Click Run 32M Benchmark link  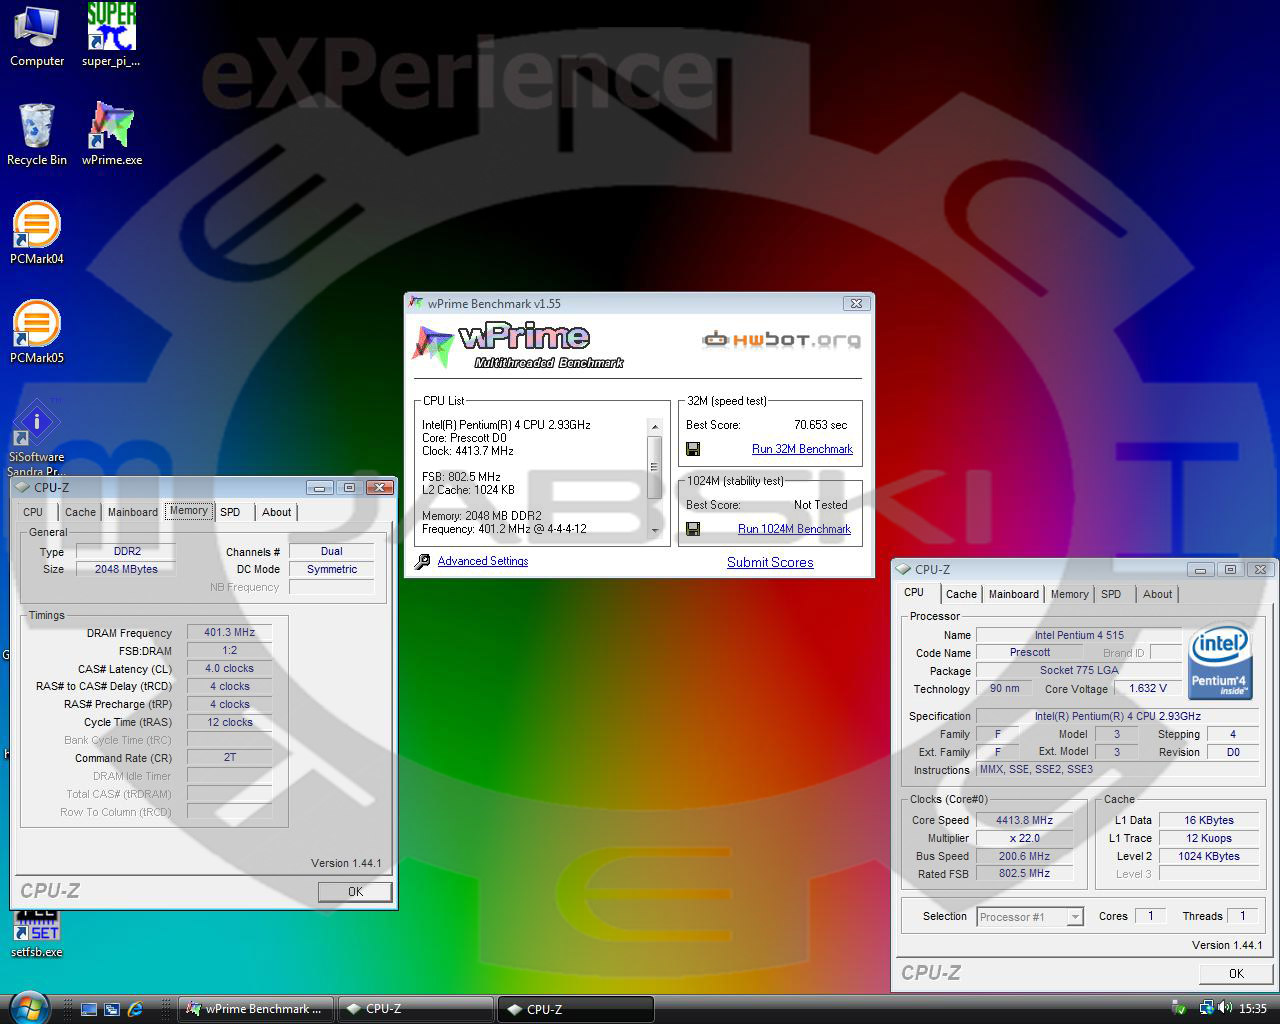[x=802, y=449]
